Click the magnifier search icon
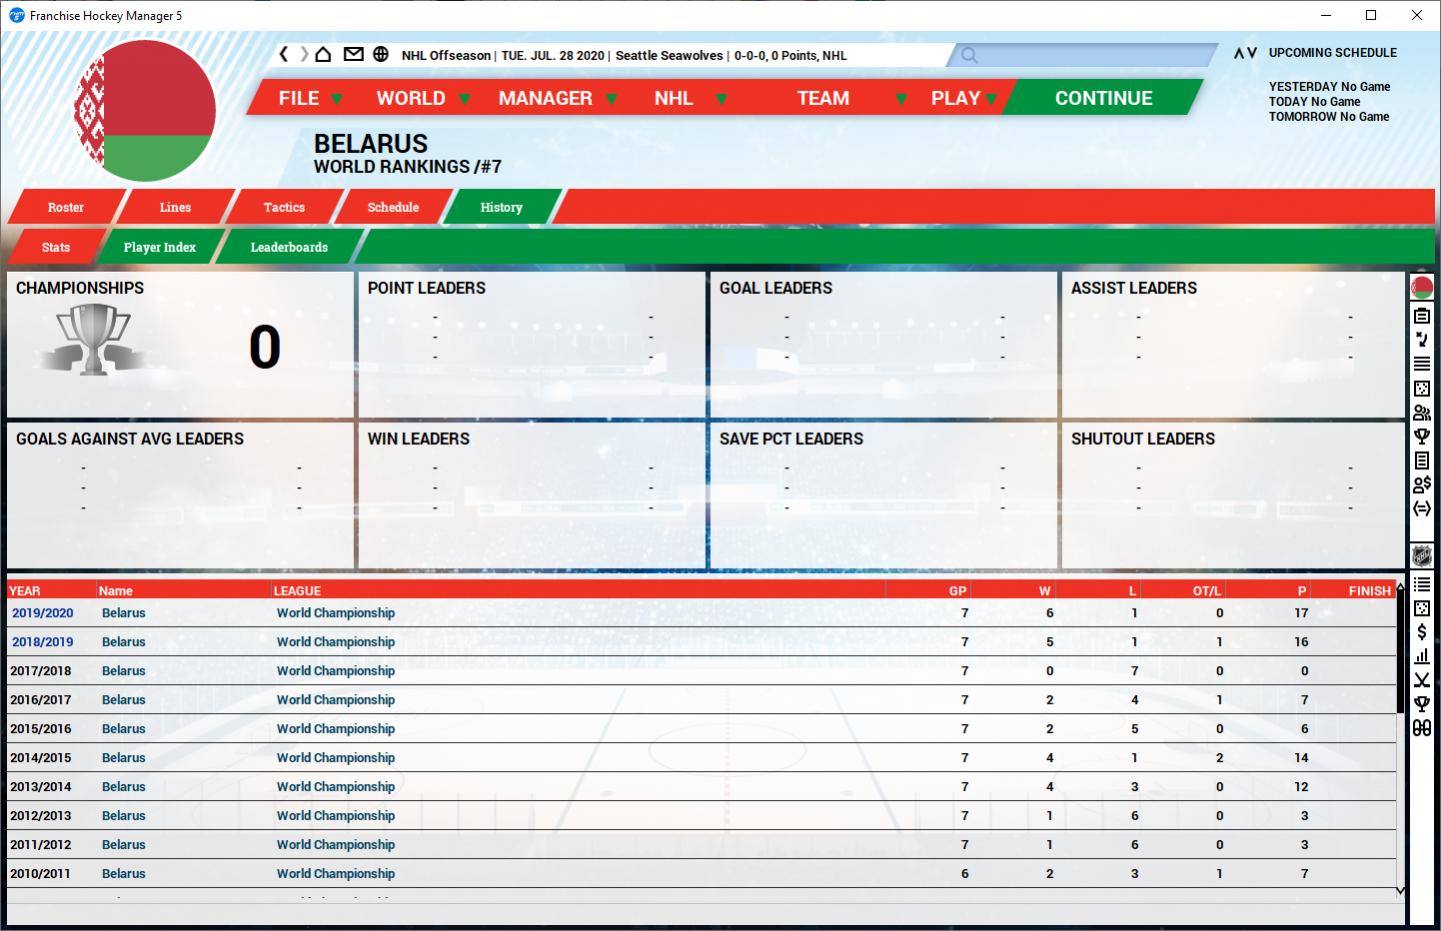 (x=969, y=55)
